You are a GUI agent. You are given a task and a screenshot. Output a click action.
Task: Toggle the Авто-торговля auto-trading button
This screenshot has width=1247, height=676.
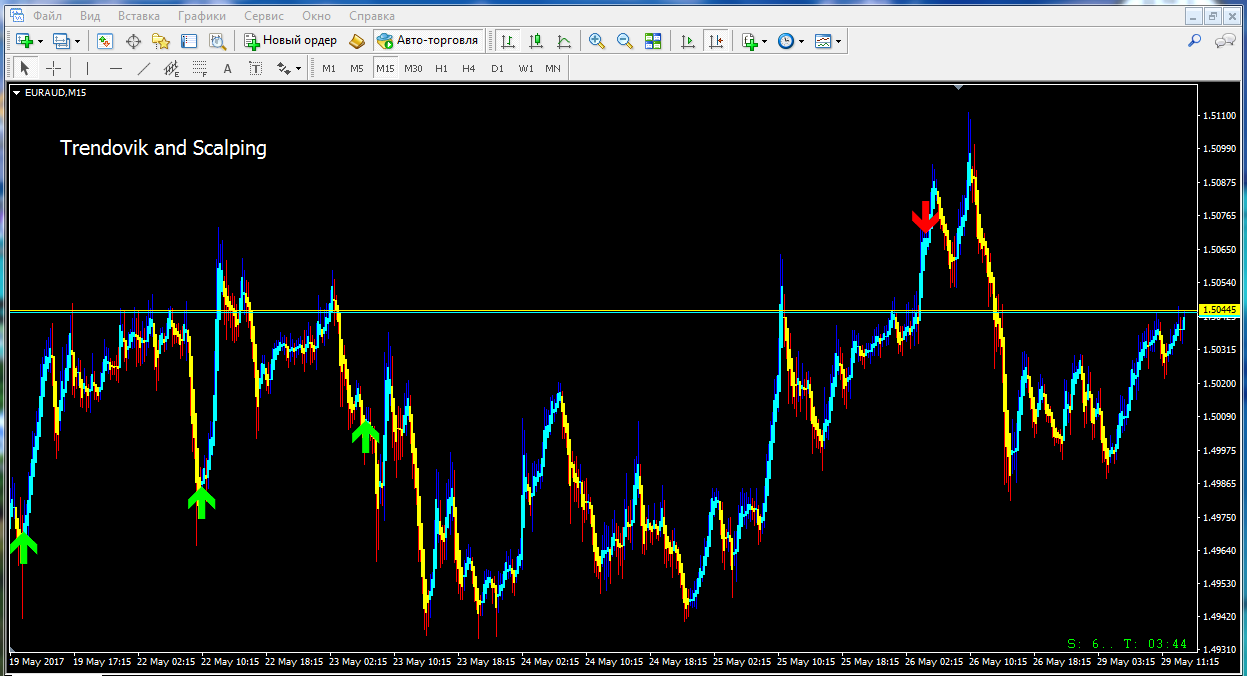pyautogui.click(x=430, y=41)
